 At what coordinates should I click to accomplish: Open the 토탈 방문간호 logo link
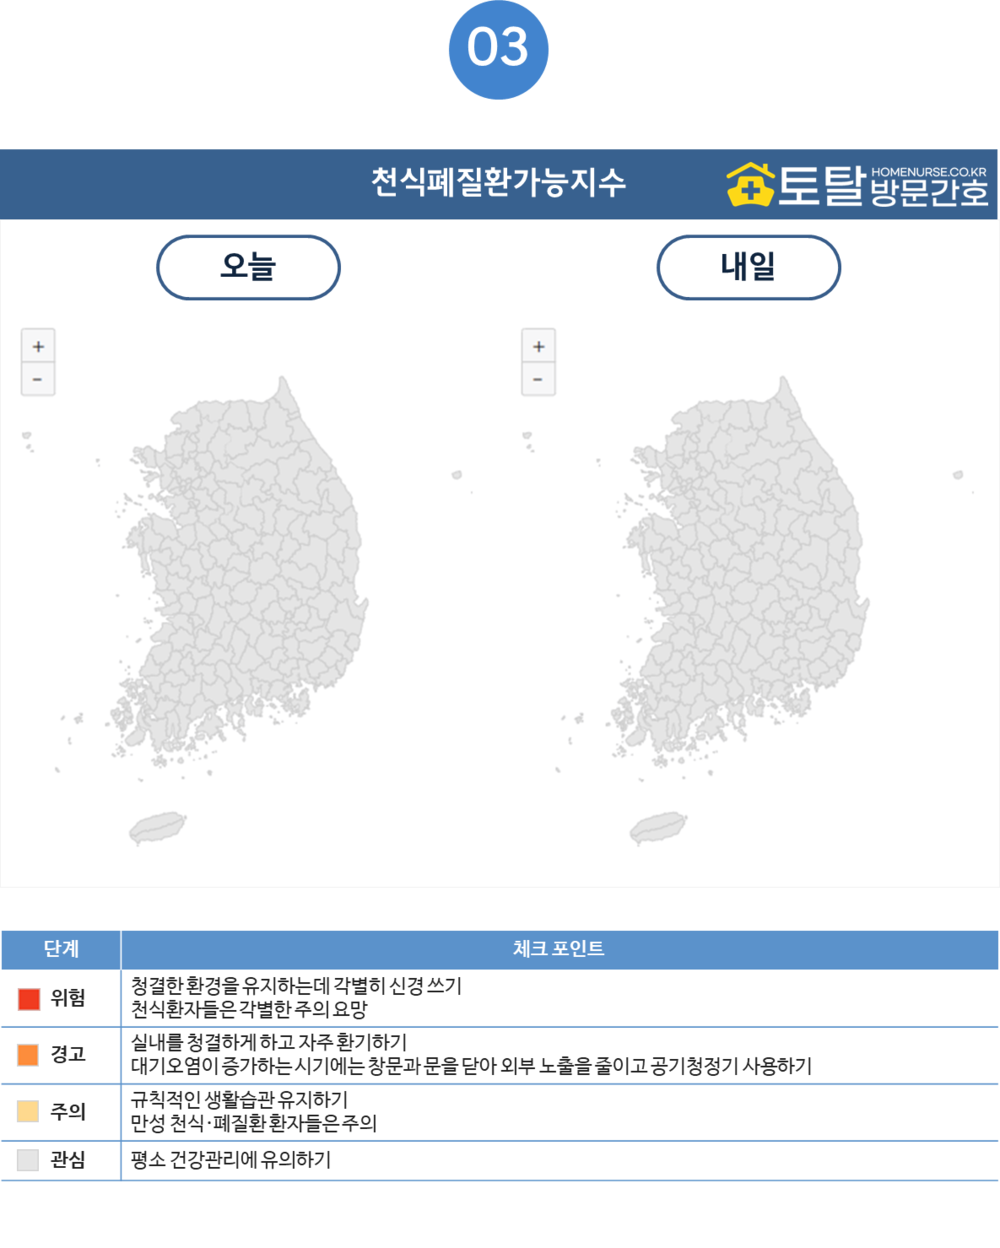[x=858, y=185]
